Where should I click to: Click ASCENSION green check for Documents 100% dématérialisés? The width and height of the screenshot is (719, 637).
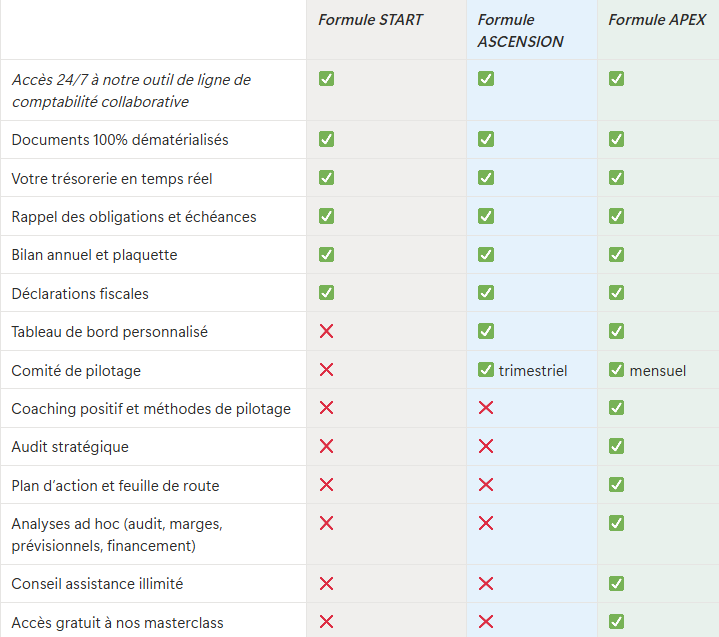[486, 139]
